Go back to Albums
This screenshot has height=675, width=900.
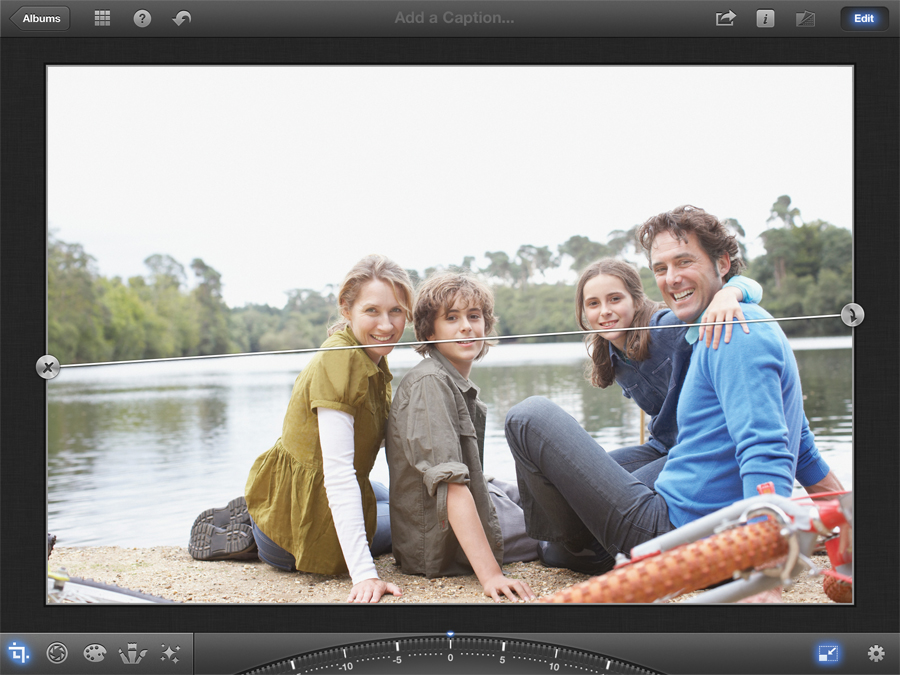40,18
